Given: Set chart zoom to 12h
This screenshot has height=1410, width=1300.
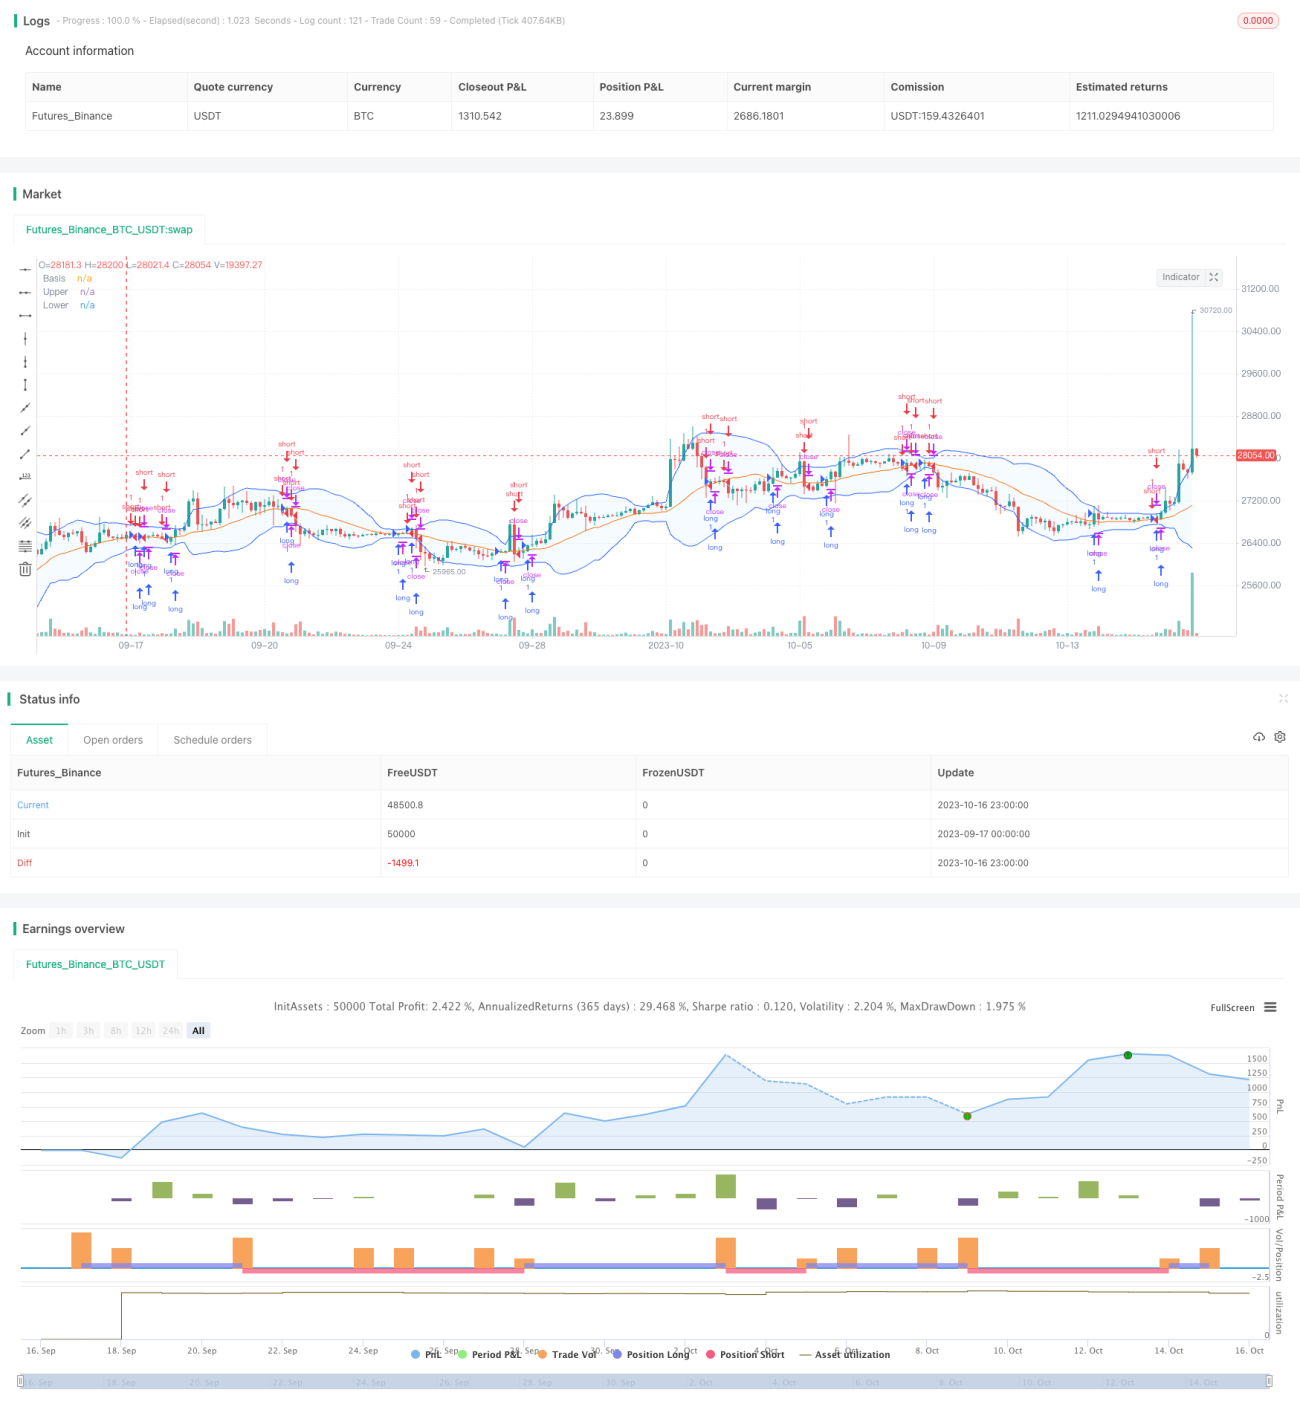Looking at the screenshot, I should [143, 1031].
